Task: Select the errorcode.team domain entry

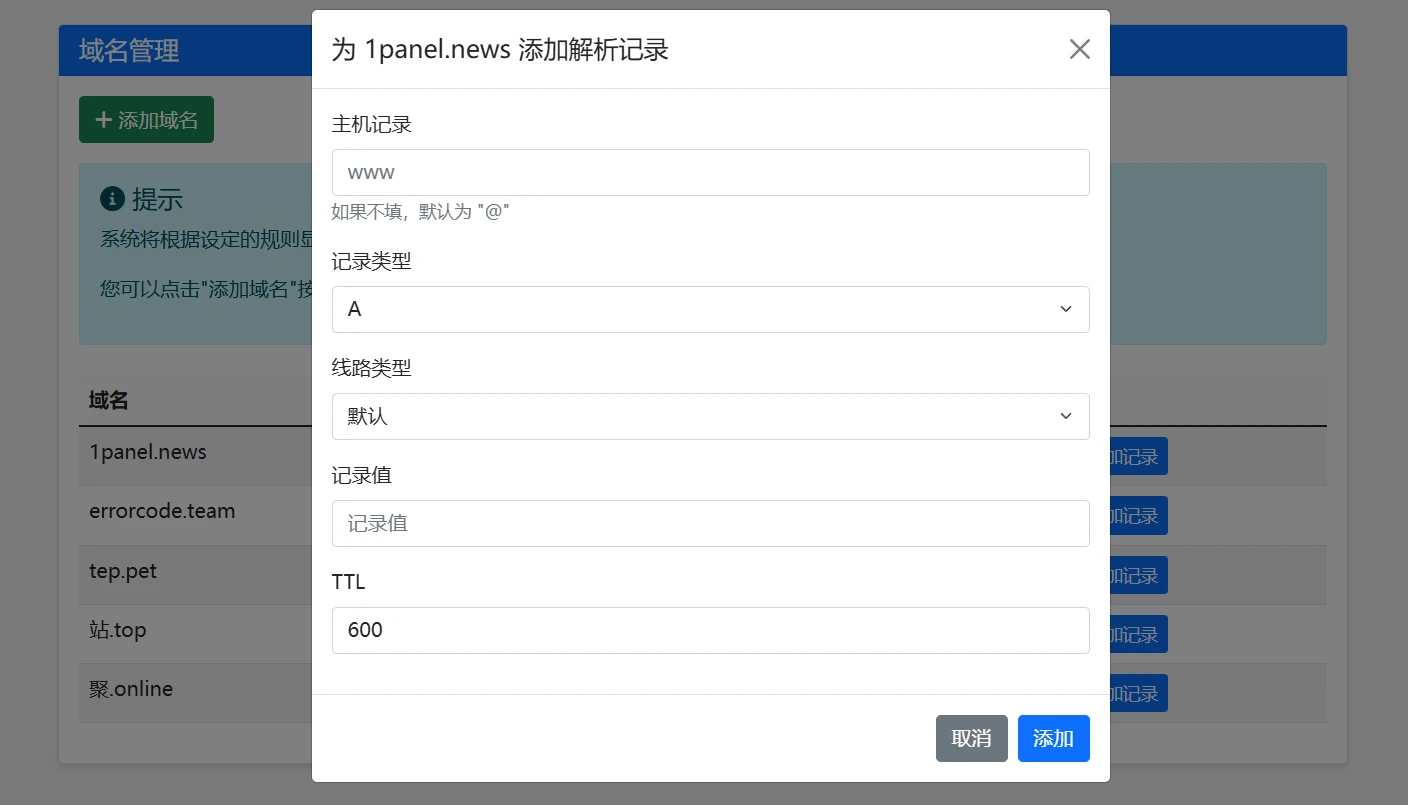Action: 162,511
